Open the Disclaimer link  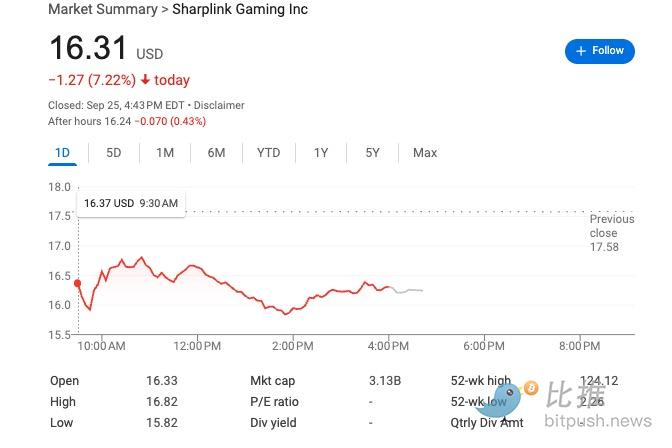coord(220,105)
